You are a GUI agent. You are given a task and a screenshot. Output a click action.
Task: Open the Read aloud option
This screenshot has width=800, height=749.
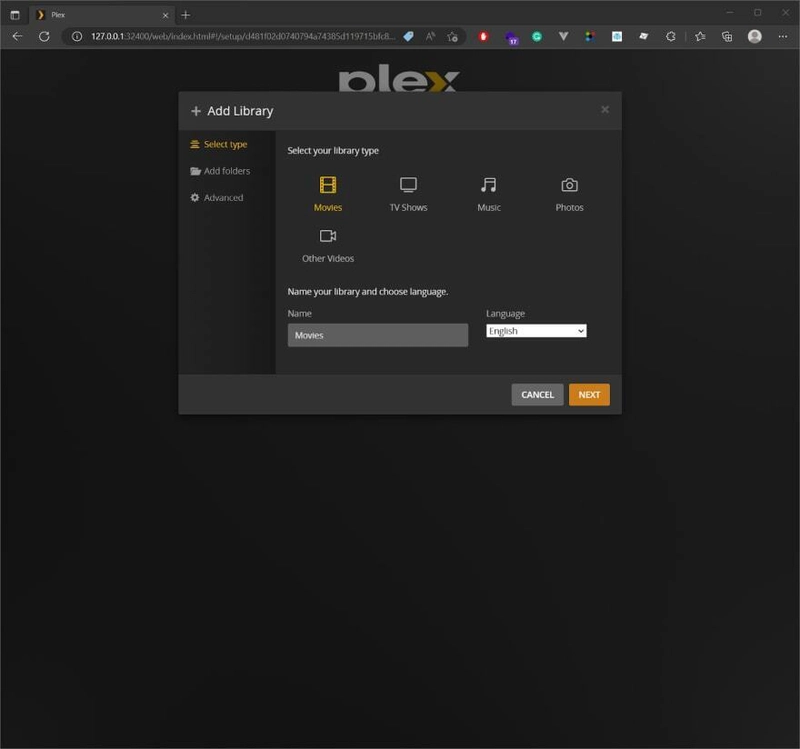point(431,36)
